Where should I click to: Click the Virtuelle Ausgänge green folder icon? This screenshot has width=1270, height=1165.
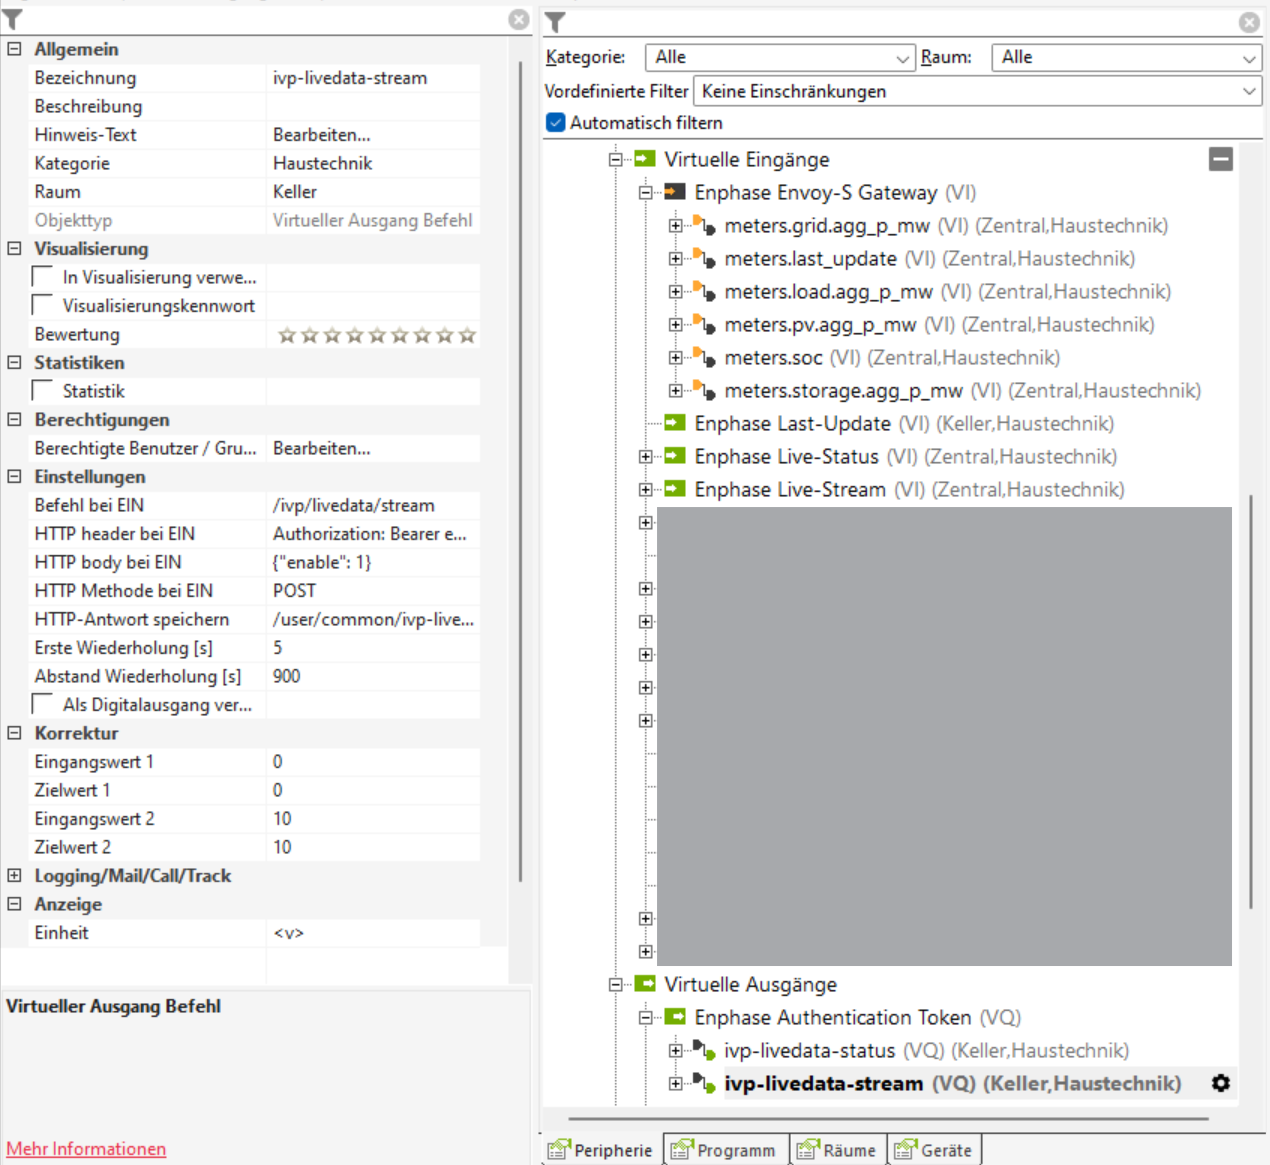pos(645,984)
